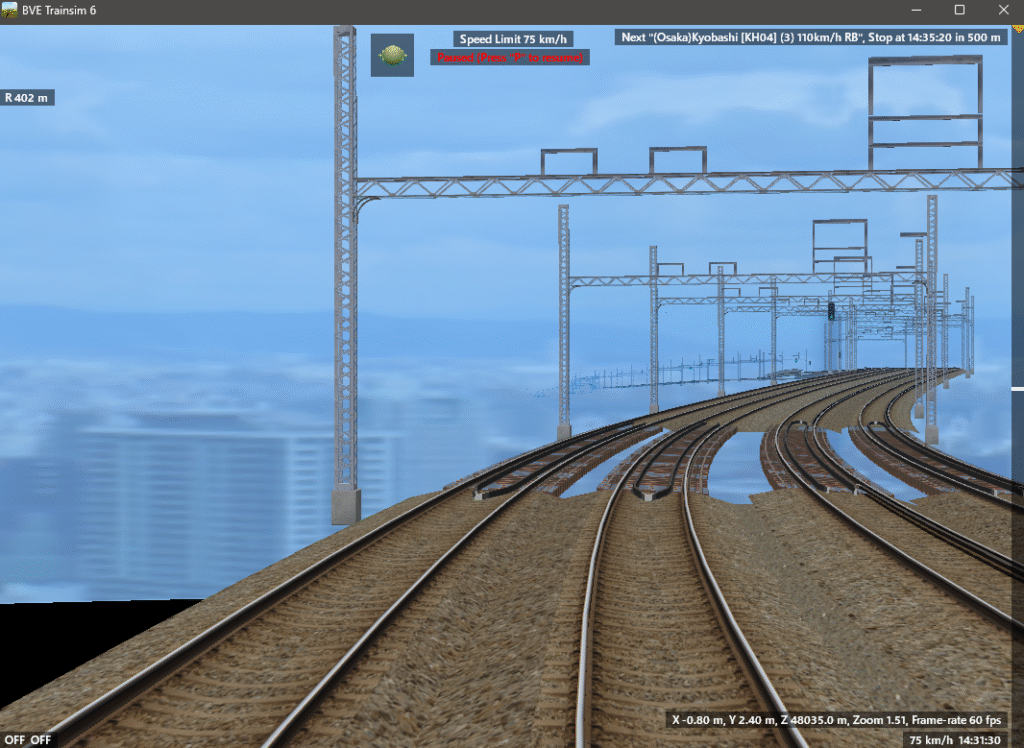
Task: Click the first OFF indicator at bottom-left
Action: click(x=14, y=740)
